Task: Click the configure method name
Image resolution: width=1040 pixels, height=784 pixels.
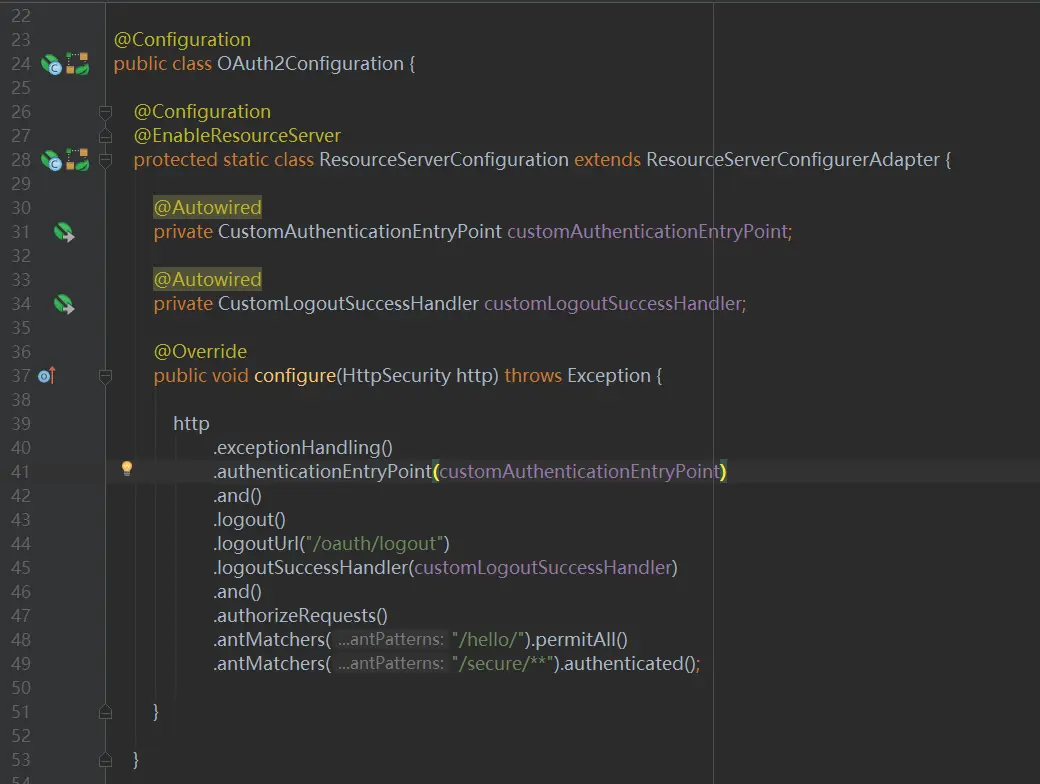Action: [x=295, y=376]
